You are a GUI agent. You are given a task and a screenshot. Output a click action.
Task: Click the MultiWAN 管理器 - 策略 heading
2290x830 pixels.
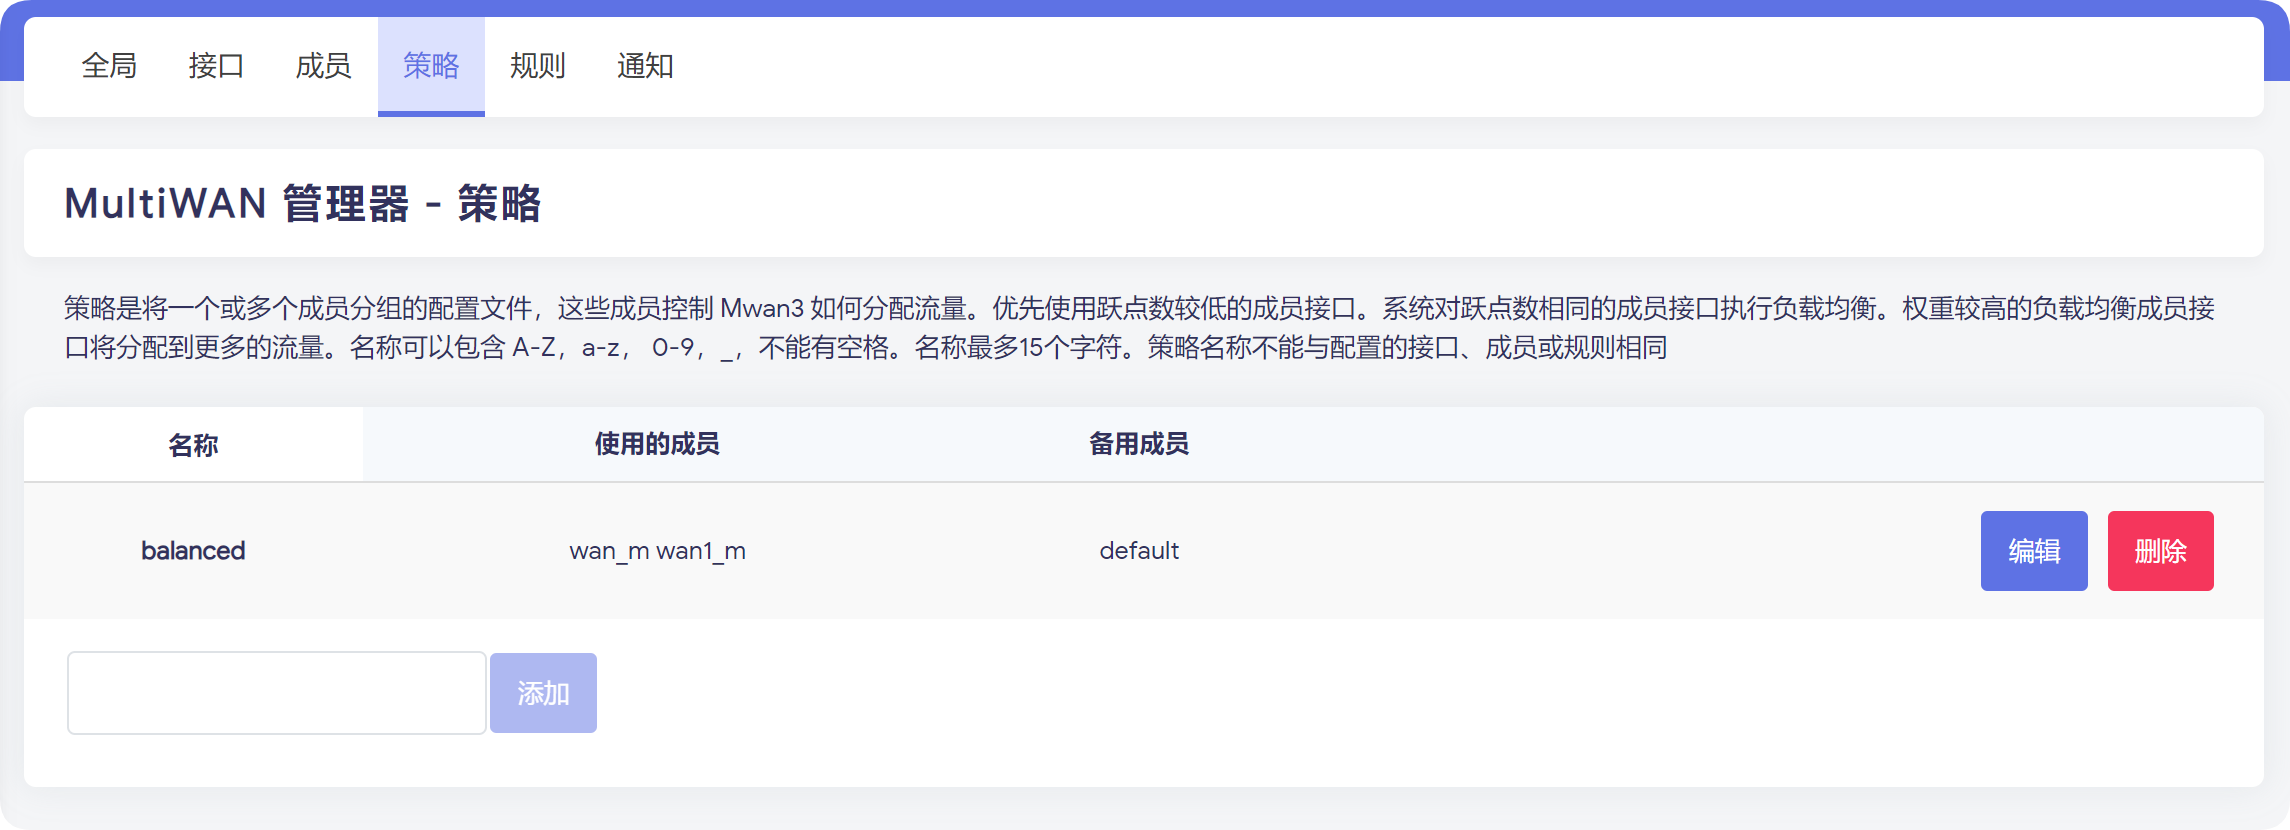point(302,204)
